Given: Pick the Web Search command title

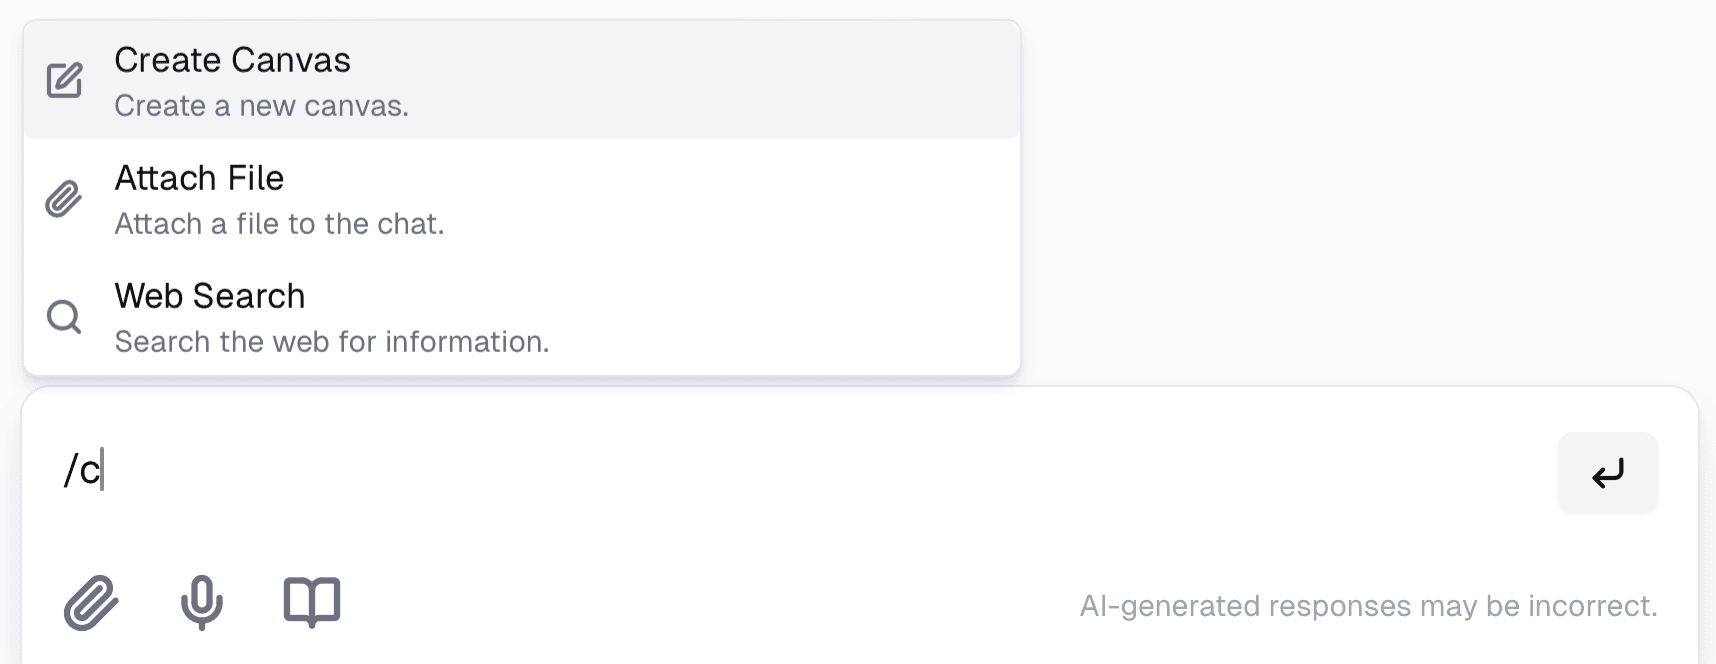Looking at the screenshot, I should (x=210, y=296).
